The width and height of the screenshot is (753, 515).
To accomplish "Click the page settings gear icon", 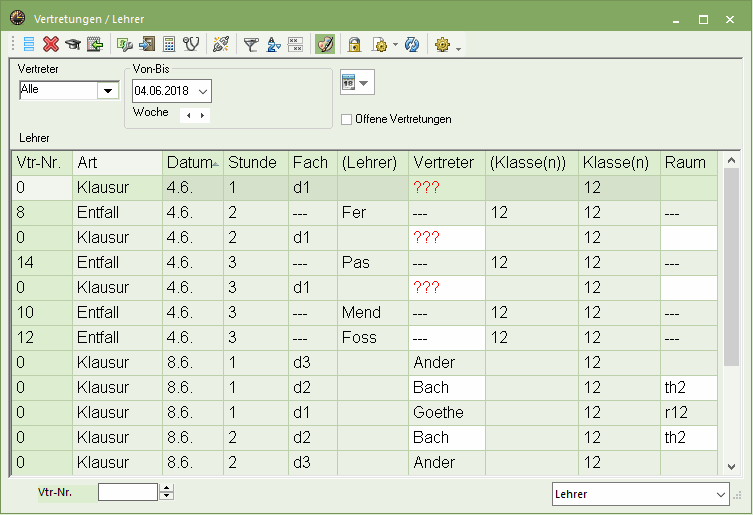I will coord(379,44).
